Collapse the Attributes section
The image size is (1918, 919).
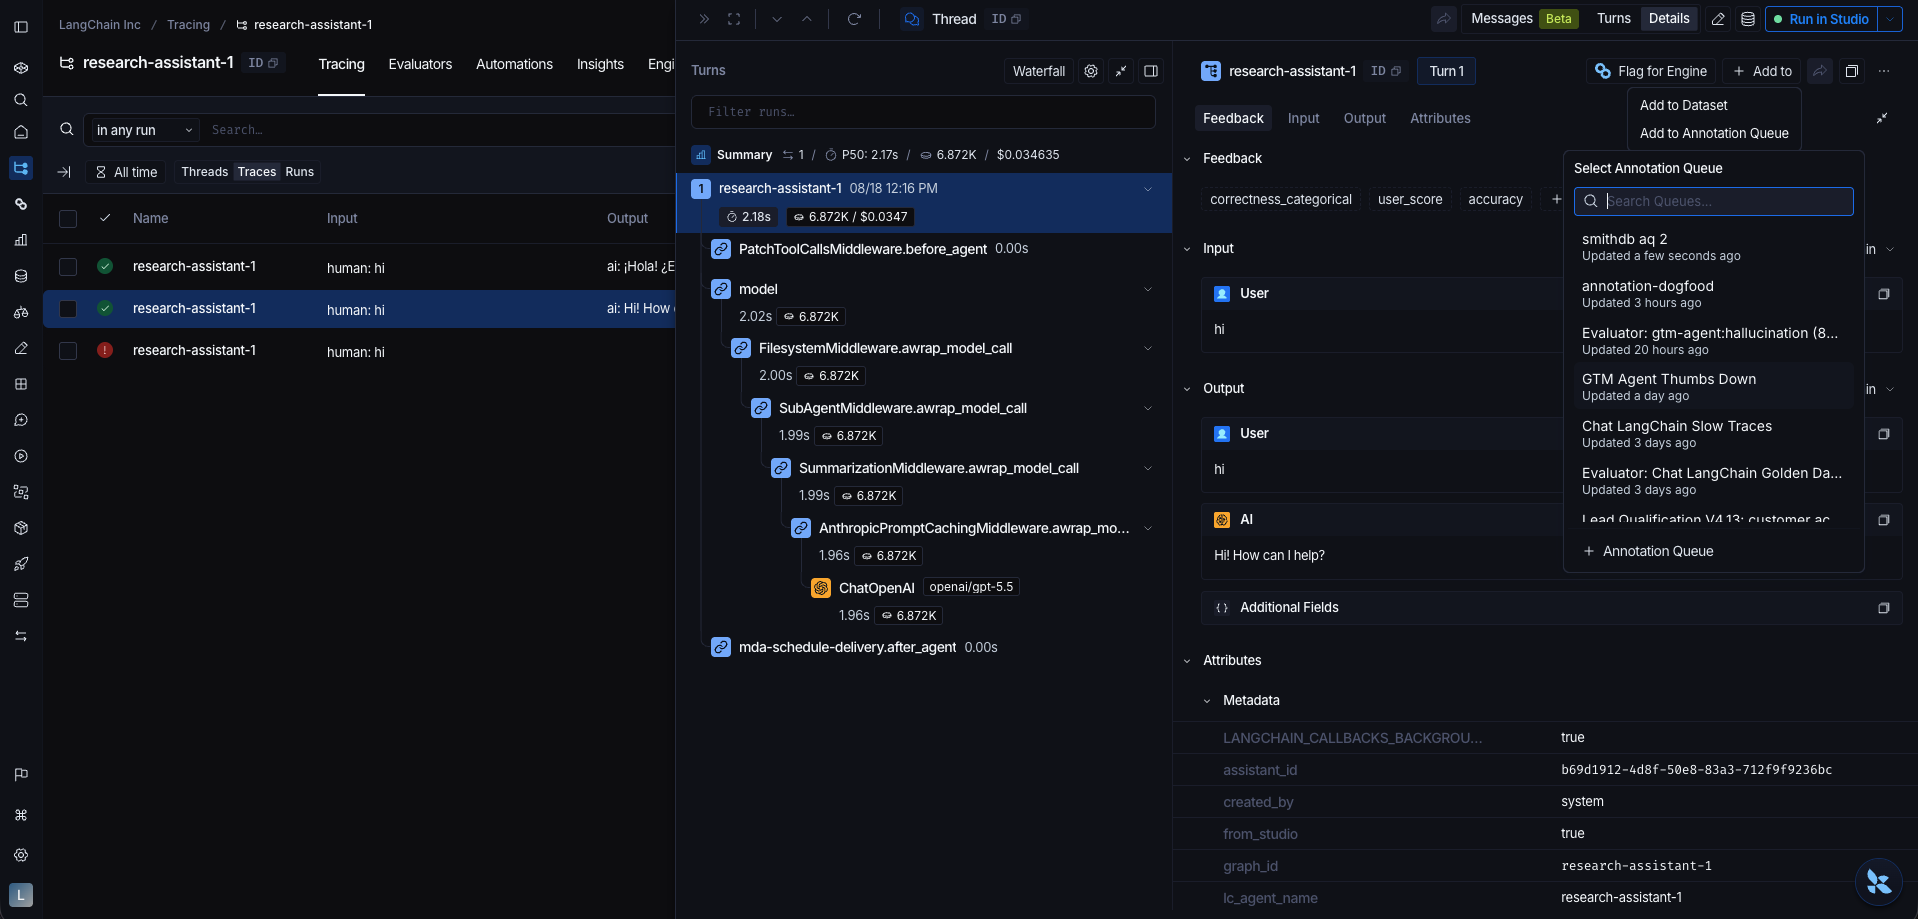point(1187,661)
